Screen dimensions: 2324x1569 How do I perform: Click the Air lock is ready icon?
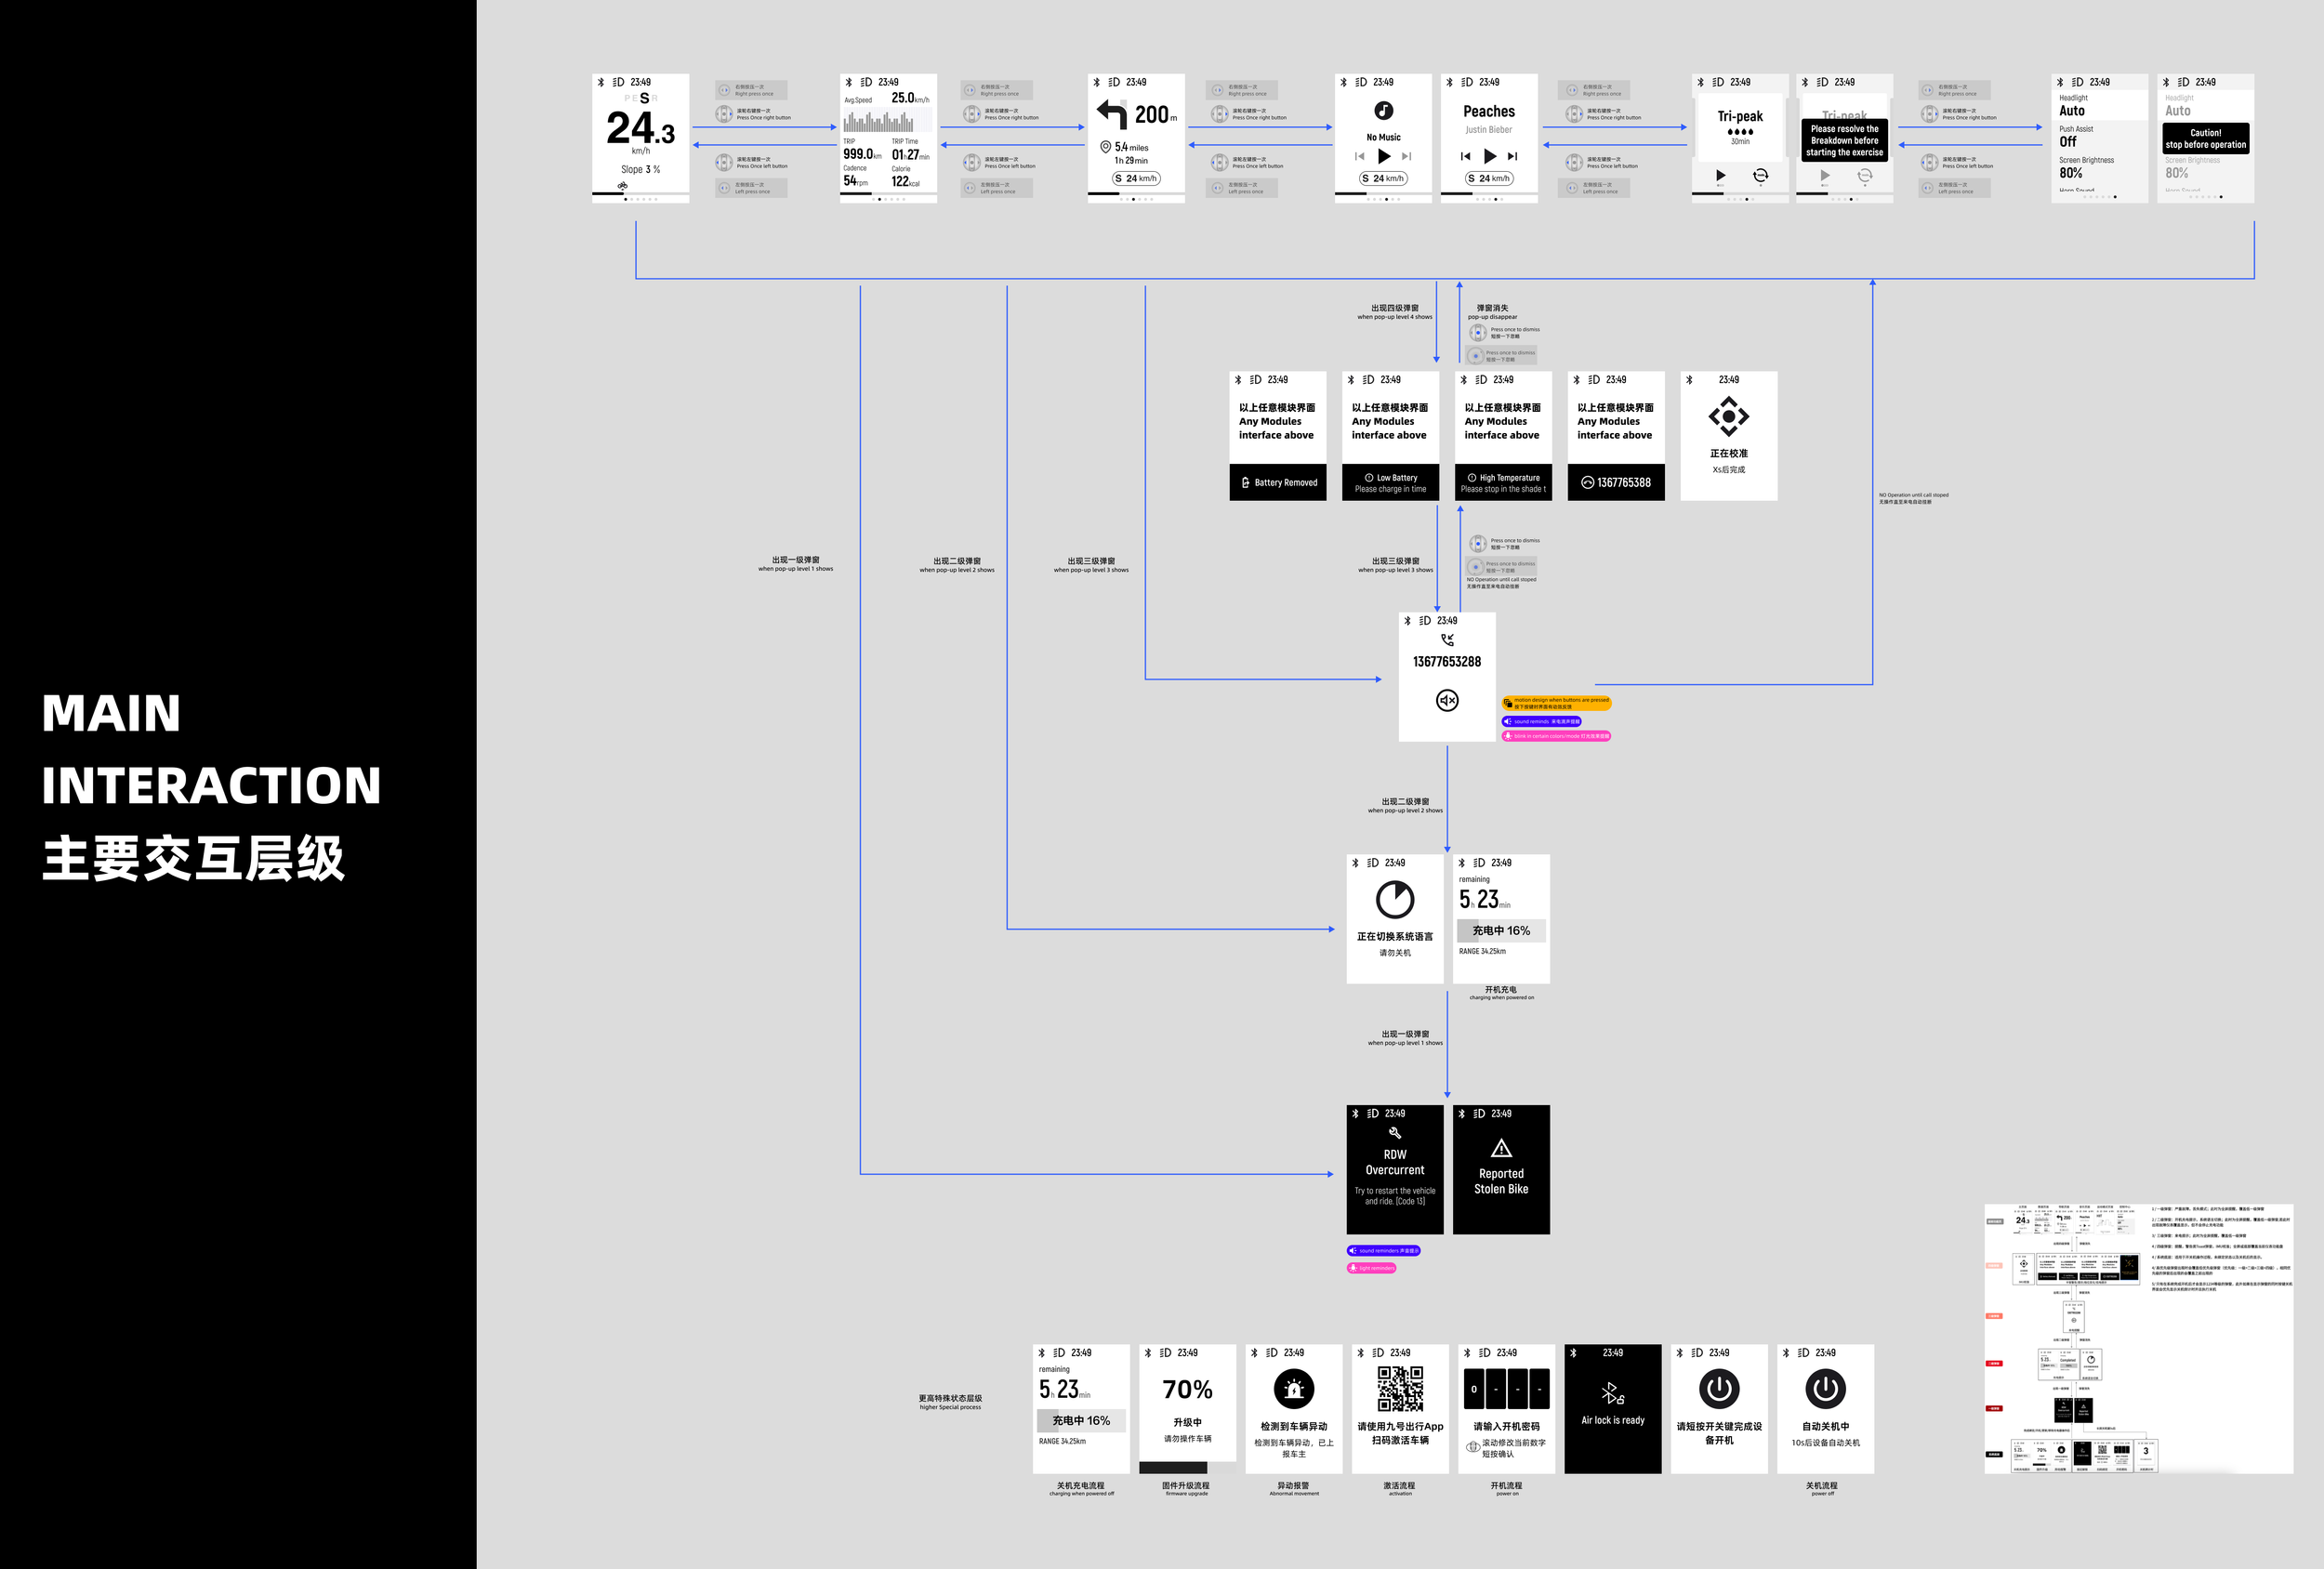[1613, 1393]
